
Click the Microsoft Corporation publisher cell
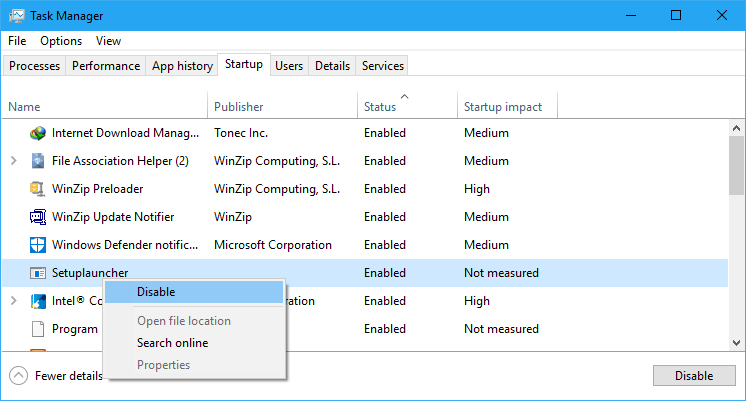pos(273,245)
